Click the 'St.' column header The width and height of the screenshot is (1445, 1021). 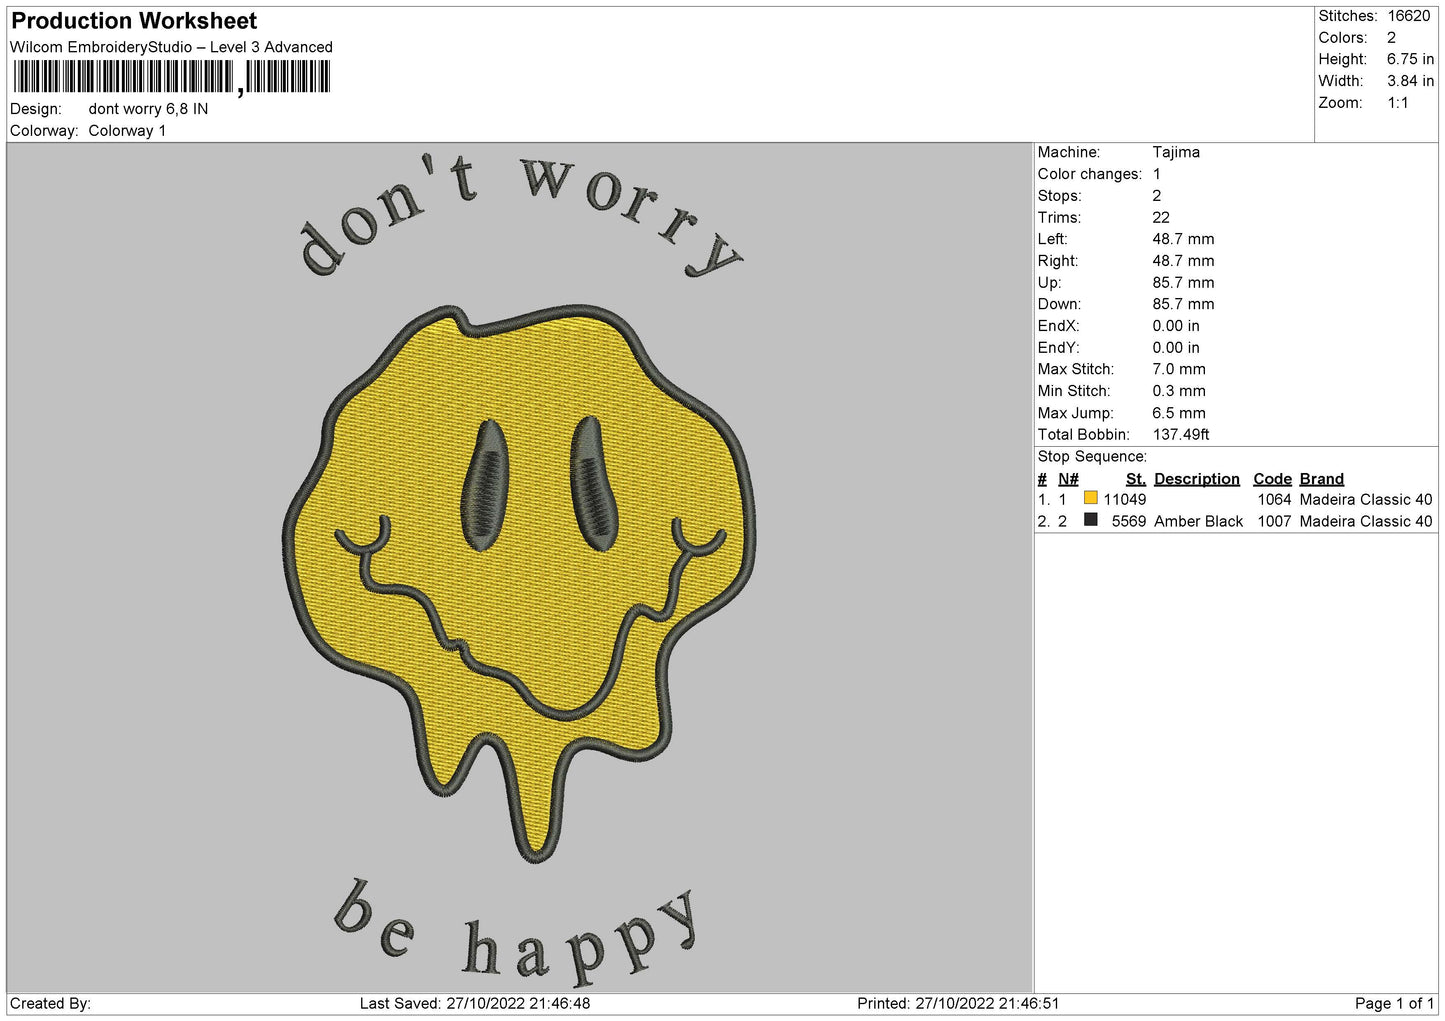(1136, 479)
